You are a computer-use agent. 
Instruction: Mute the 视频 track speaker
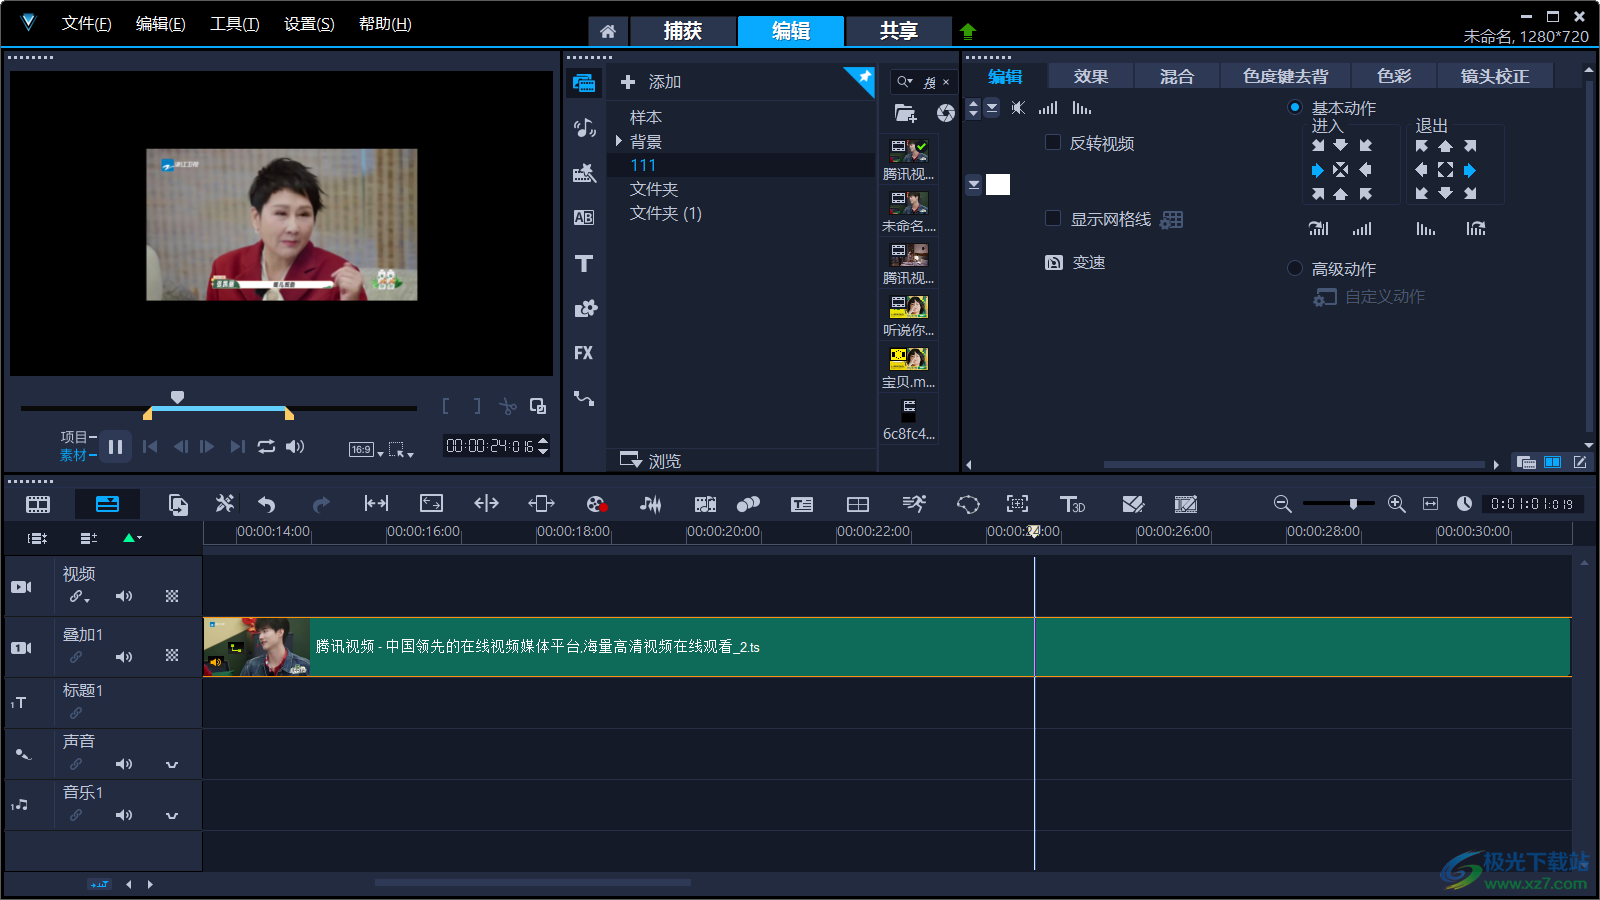[124, 596]
